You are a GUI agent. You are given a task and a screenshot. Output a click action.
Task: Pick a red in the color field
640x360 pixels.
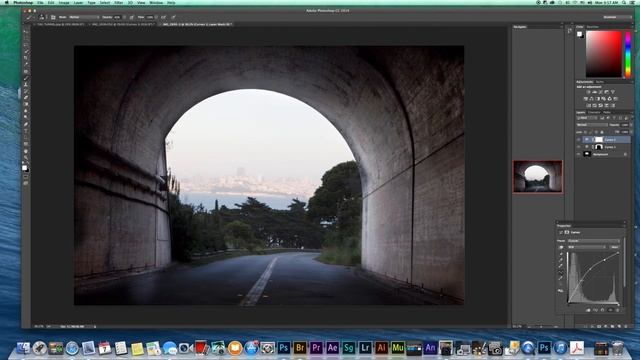click(604, 54)
